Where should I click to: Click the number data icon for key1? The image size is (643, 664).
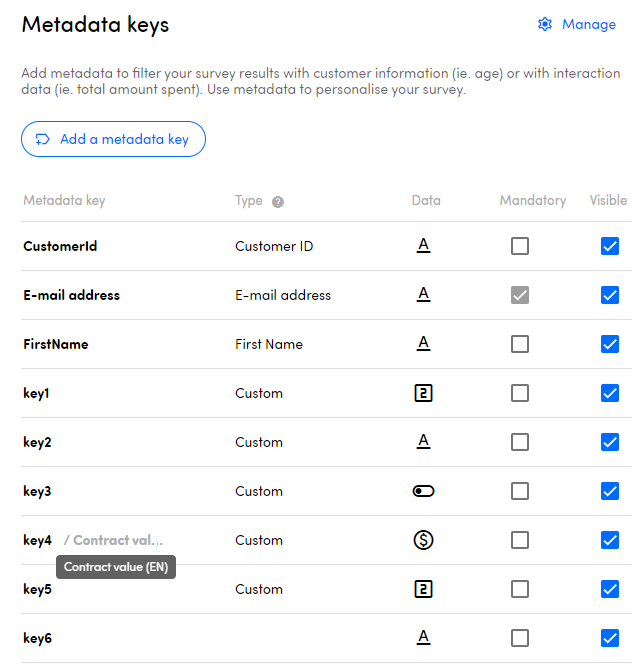click(x=423, y=393)
